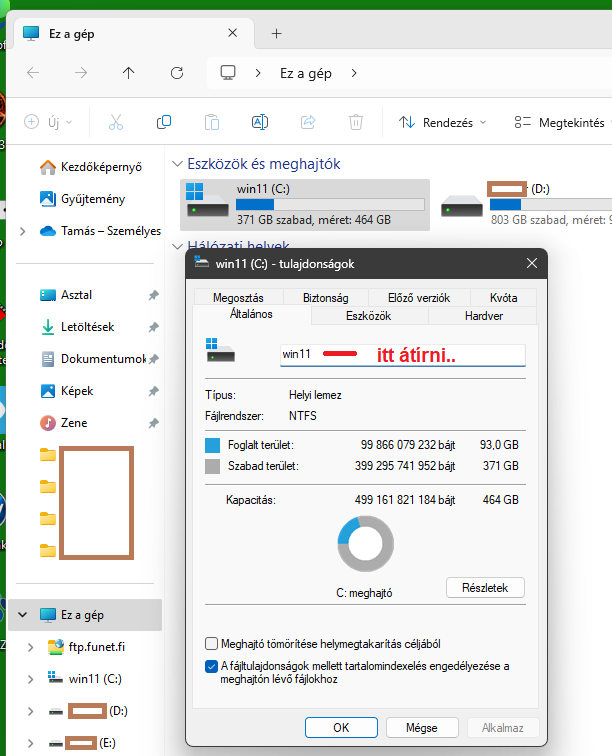
Task: Open the Képek folder
Action: pos(67,391)
